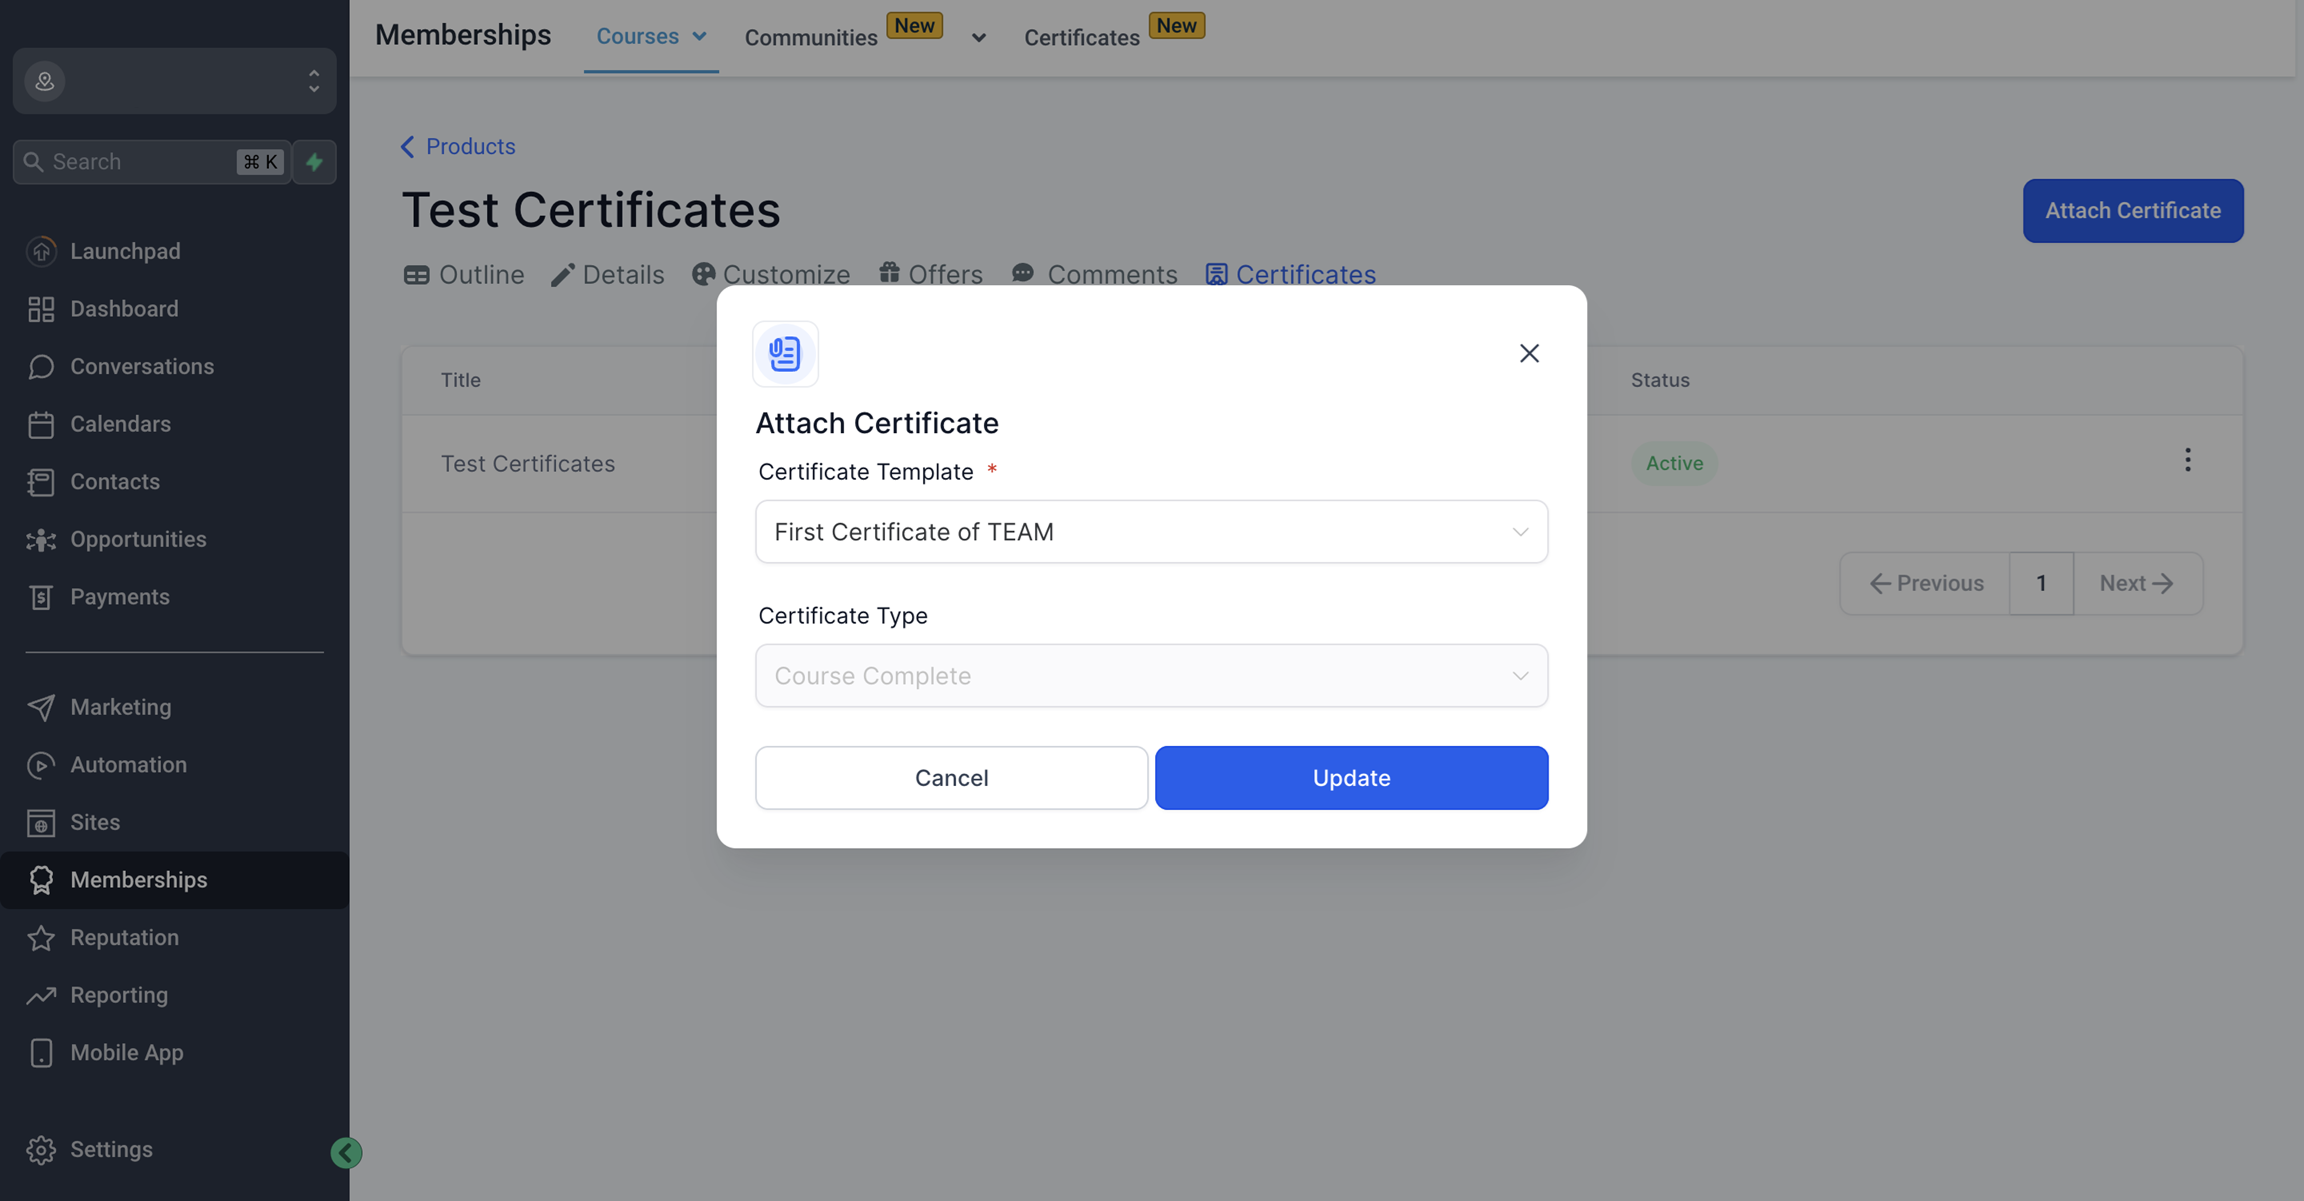
Task: Click the green lightning bolt quick actions icon
Action: point(314,162)
